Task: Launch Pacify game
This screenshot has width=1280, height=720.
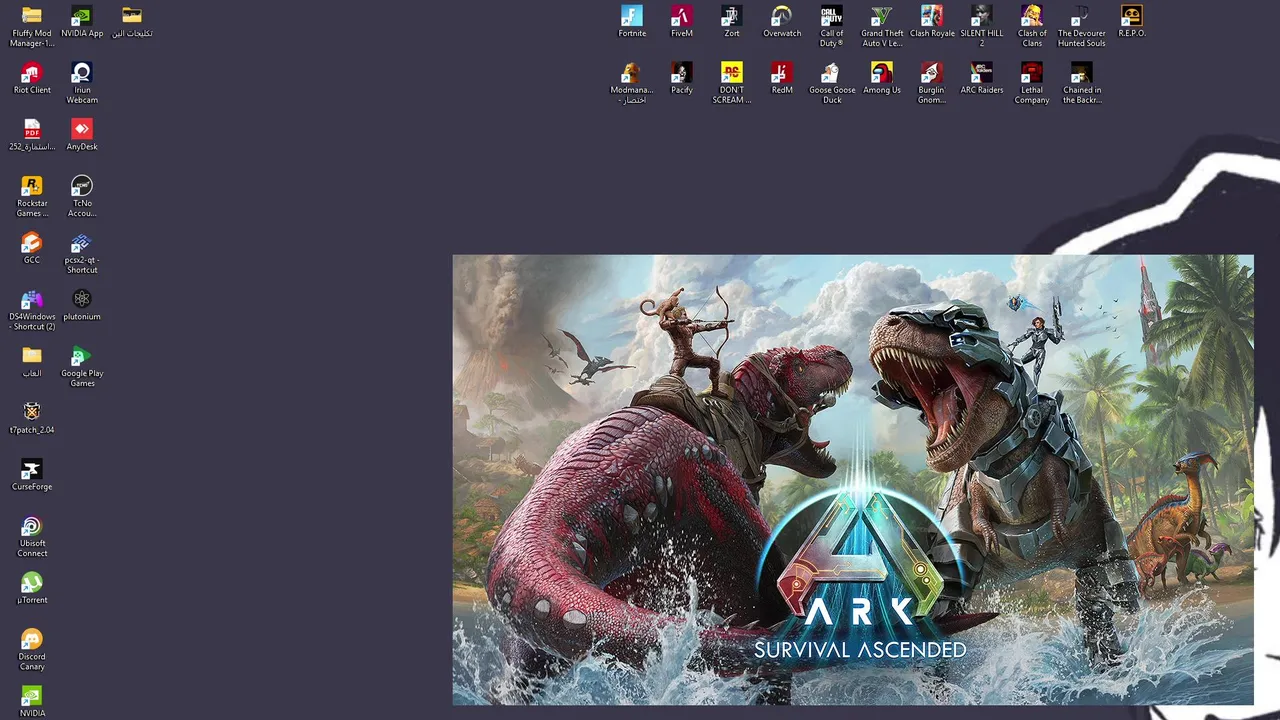Action: 682,73
